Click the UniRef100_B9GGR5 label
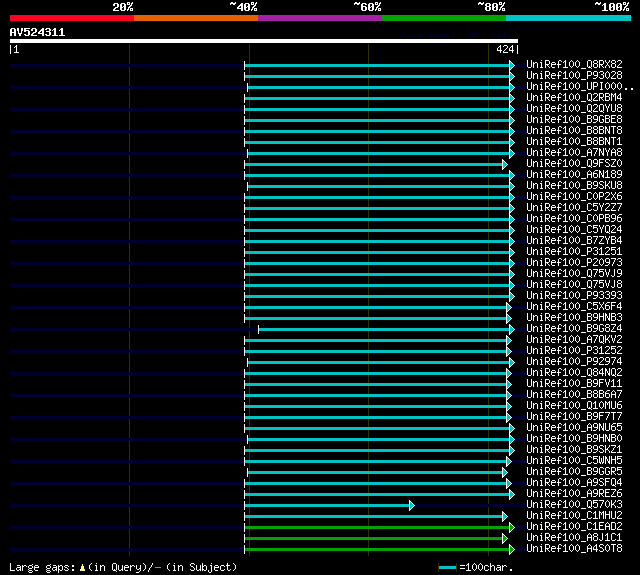The height and width of the screenshot is (575, 640). pos(574,472)
